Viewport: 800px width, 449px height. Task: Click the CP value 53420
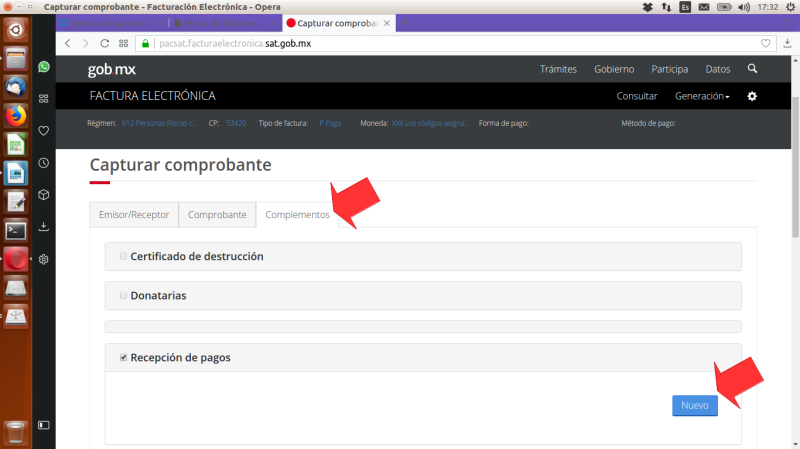(x=236, y=123)
